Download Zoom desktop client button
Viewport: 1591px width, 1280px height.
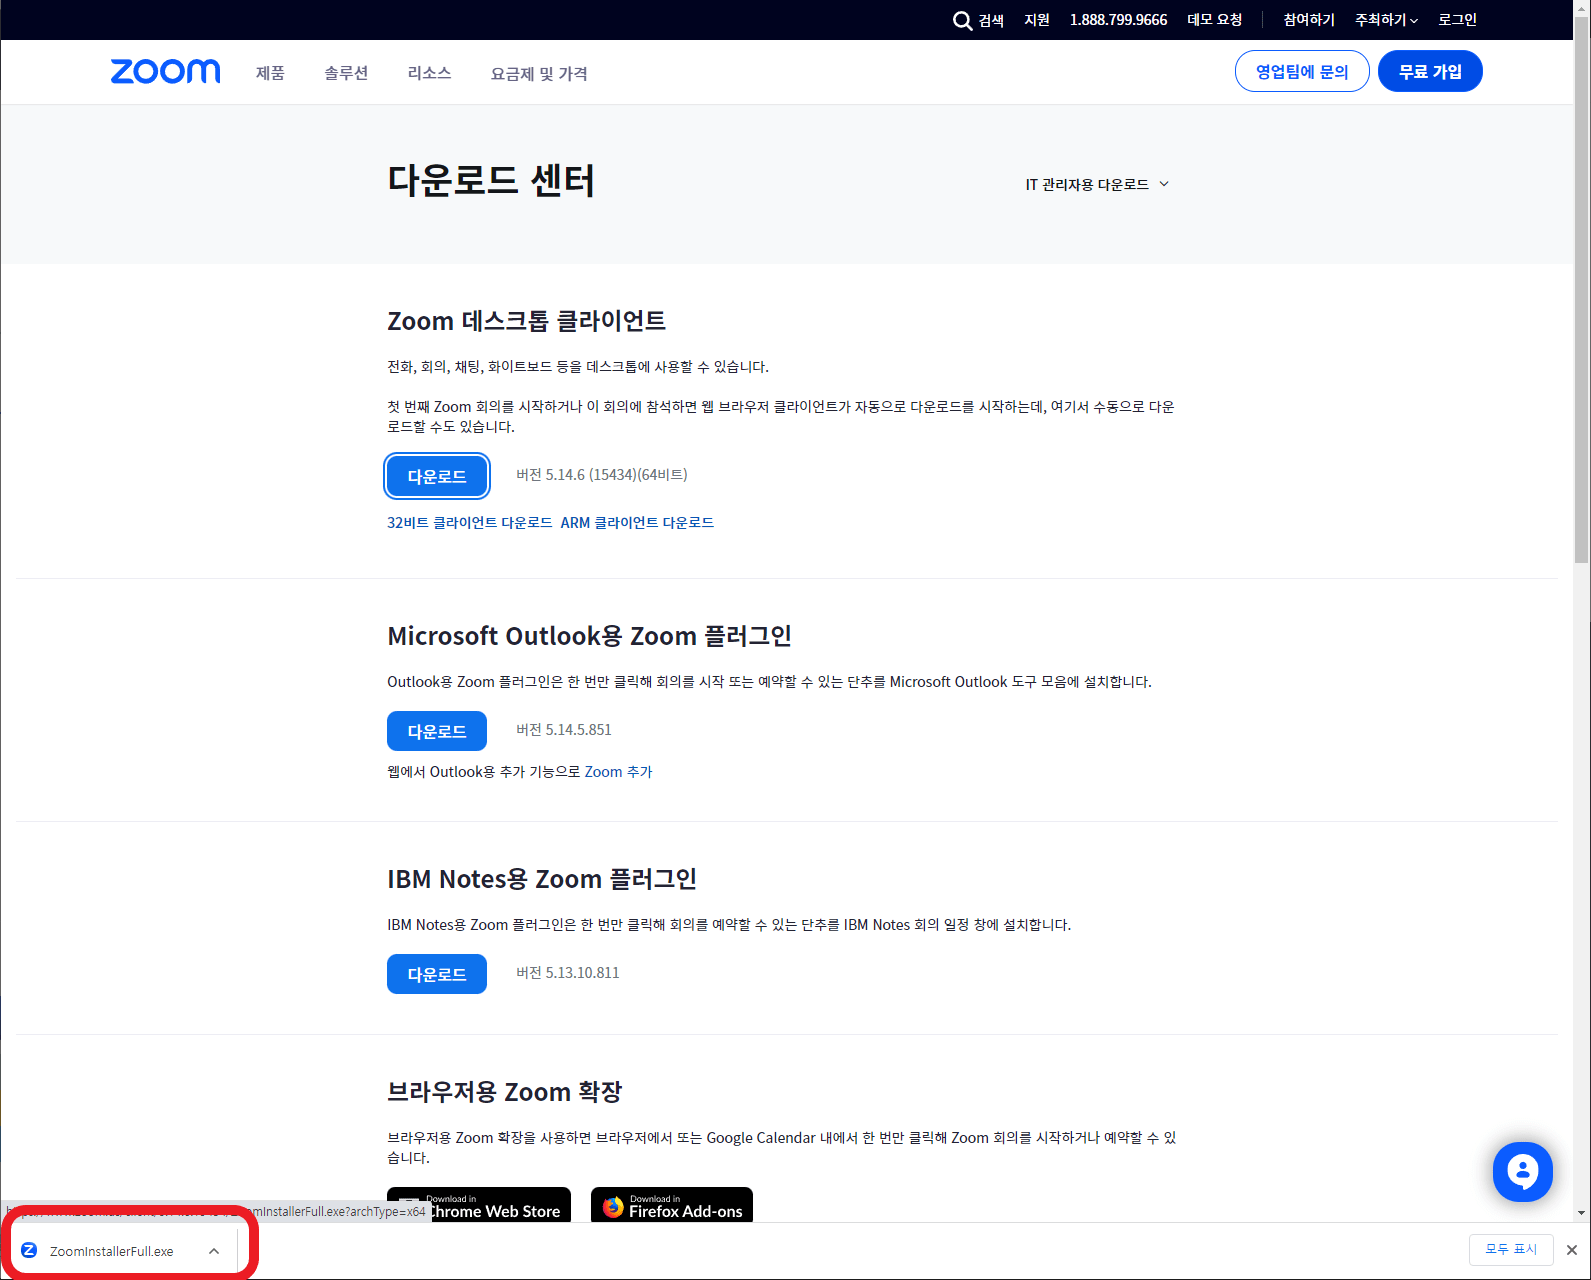[437, 476]
